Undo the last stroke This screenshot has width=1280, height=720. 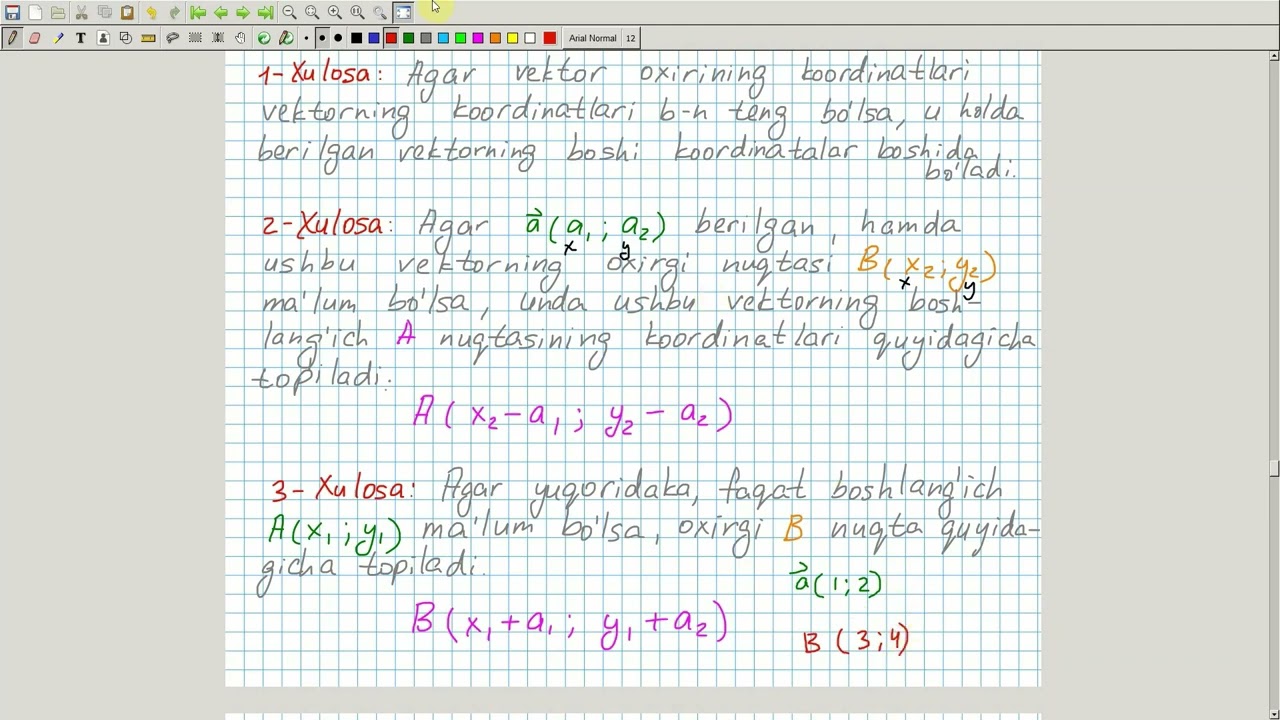(x=151, y=12)
